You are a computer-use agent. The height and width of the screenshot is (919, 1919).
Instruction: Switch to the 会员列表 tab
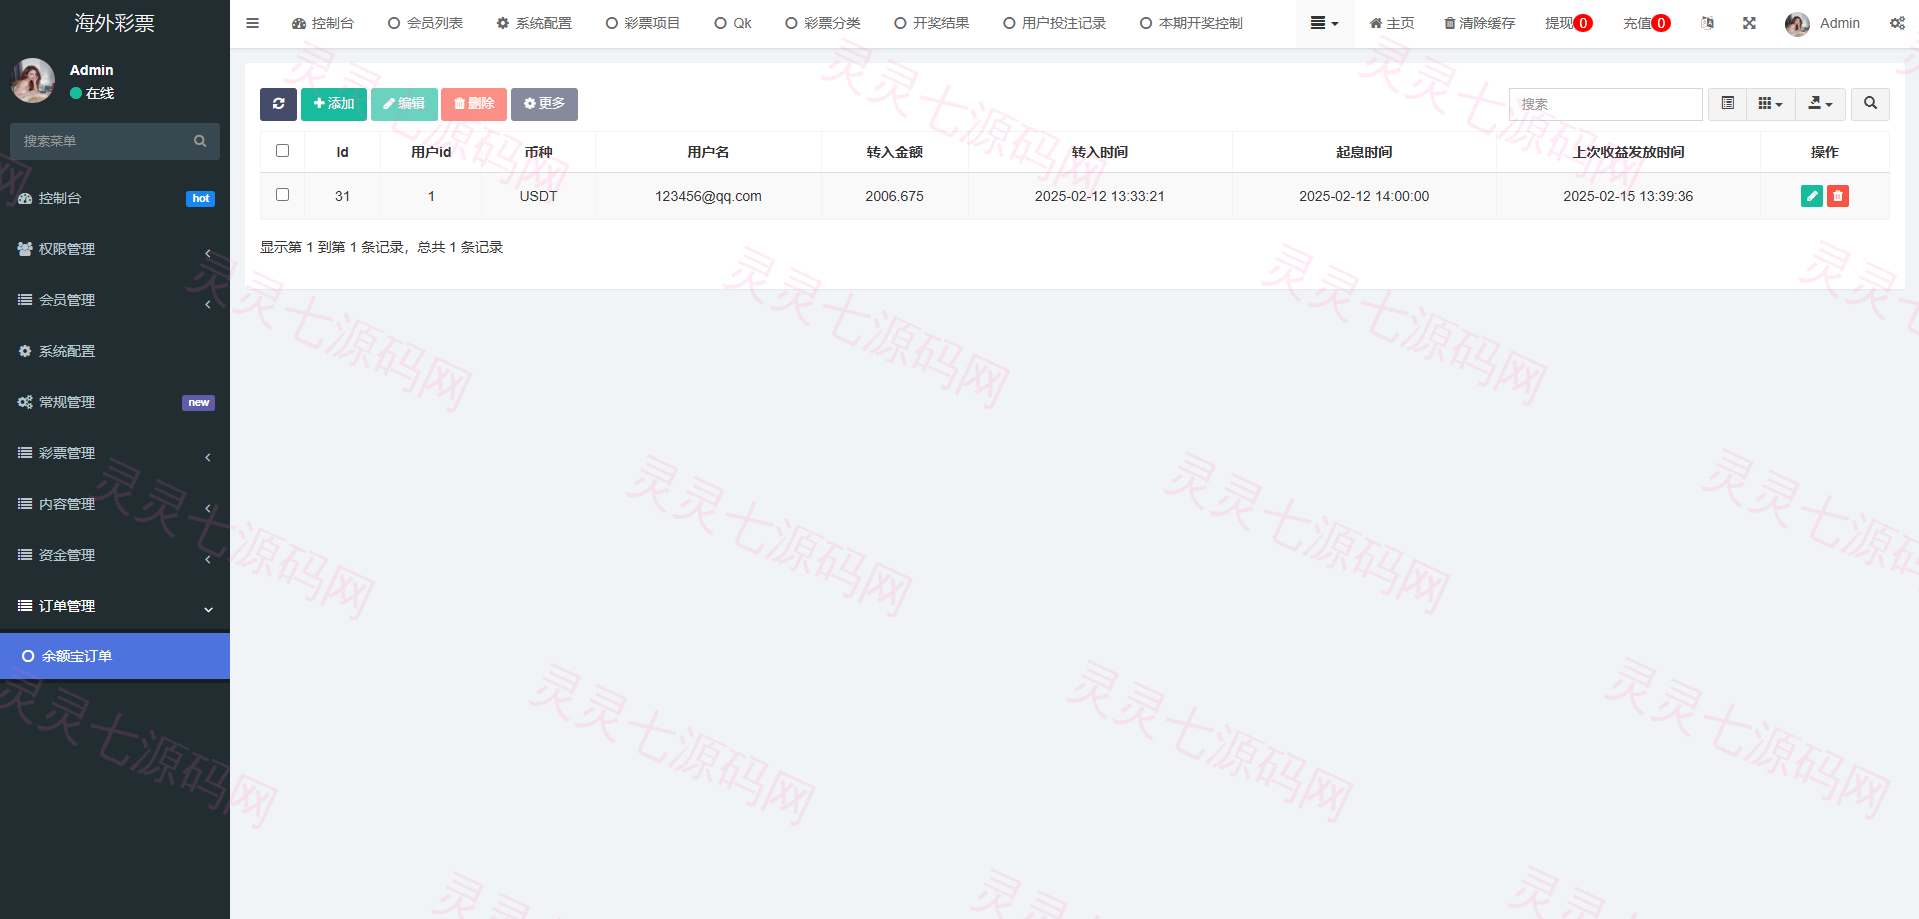pyautogui.click(x=425, y=23)
